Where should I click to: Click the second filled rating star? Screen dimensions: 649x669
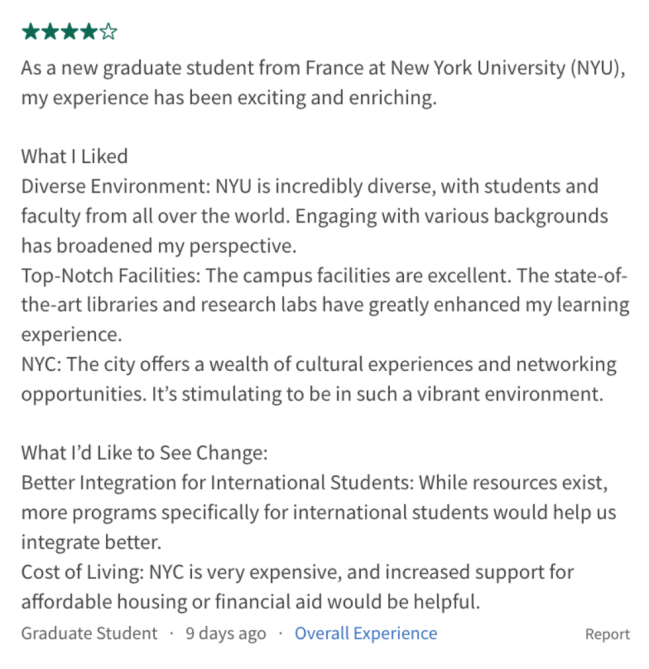click(49, 32)
